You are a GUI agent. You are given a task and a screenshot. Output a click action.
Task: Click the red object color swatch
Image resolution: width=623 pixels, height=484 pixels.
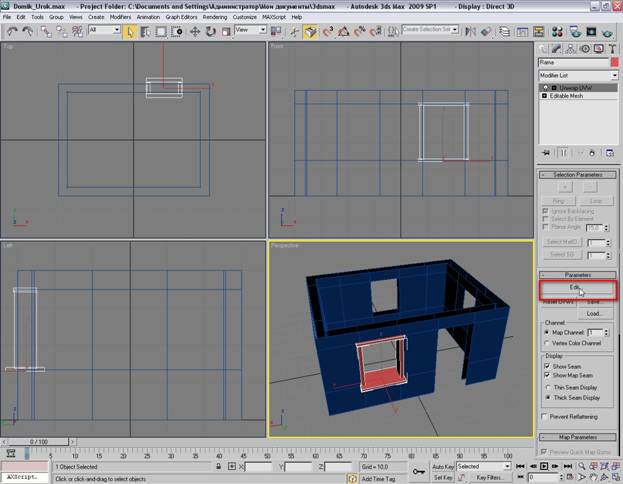coord(615,62)
